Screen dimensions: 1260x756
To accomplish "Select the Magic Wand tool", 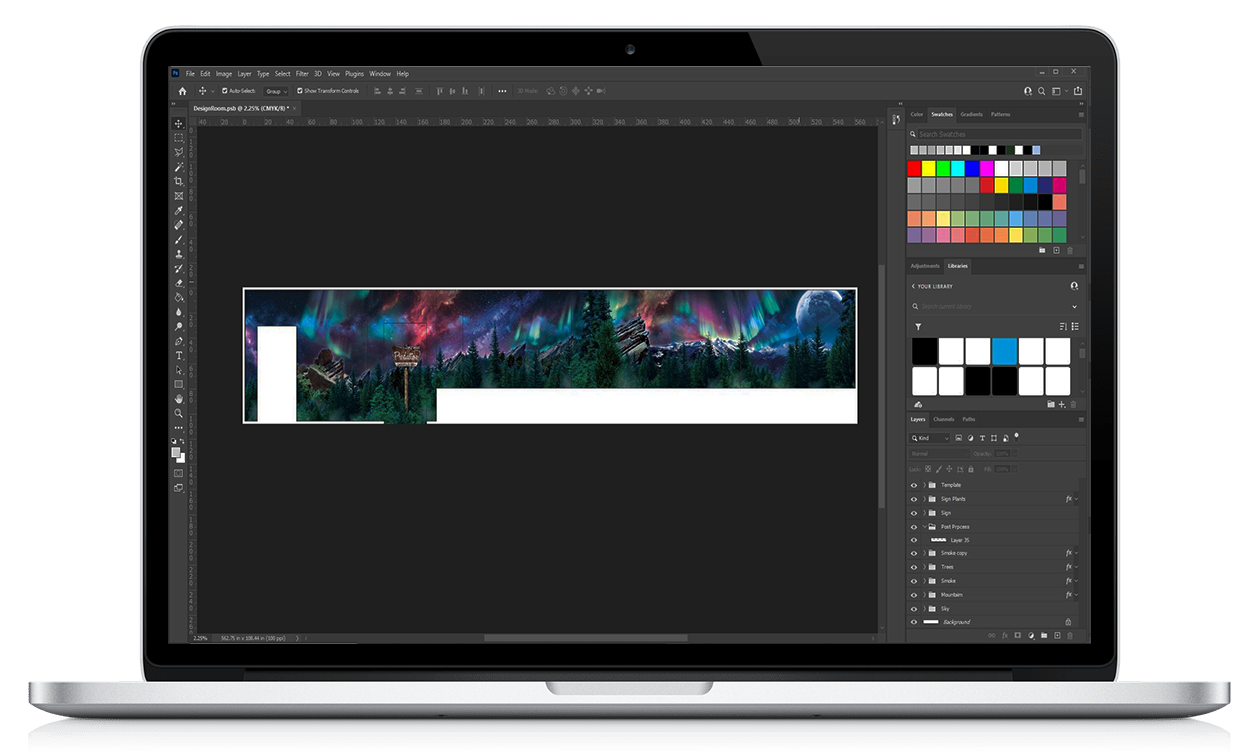I will tap(179, 166).
